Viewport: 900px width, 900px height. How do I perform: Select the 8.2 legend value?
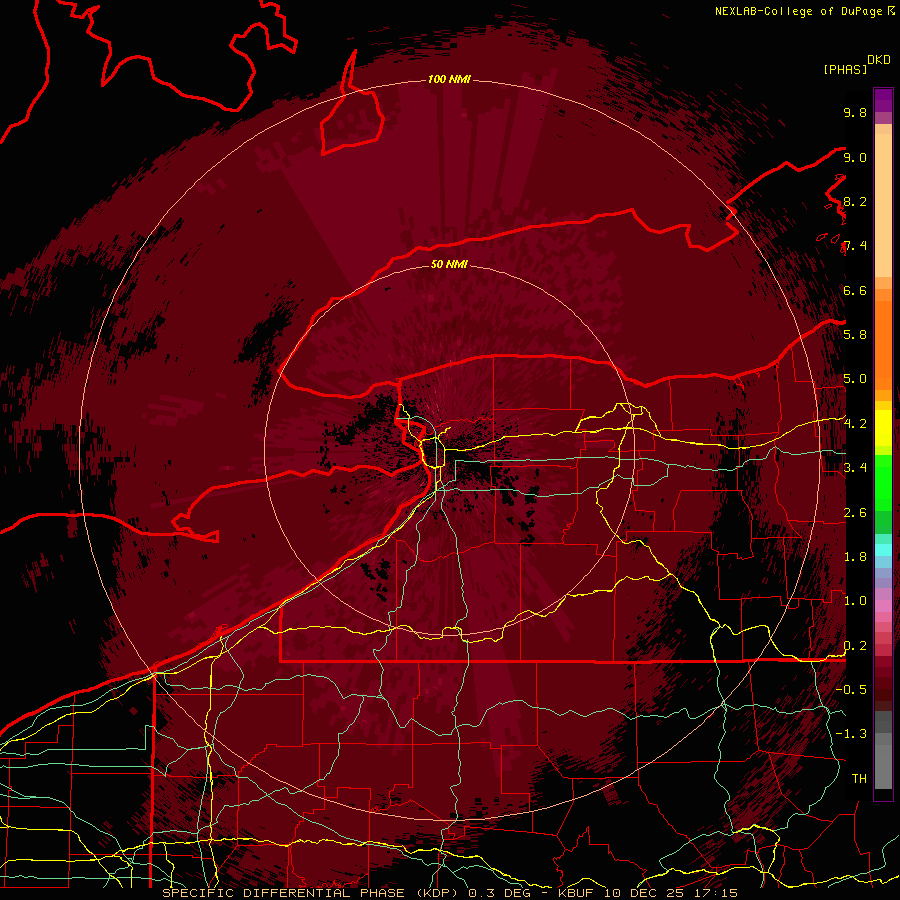tap(855, 201)
